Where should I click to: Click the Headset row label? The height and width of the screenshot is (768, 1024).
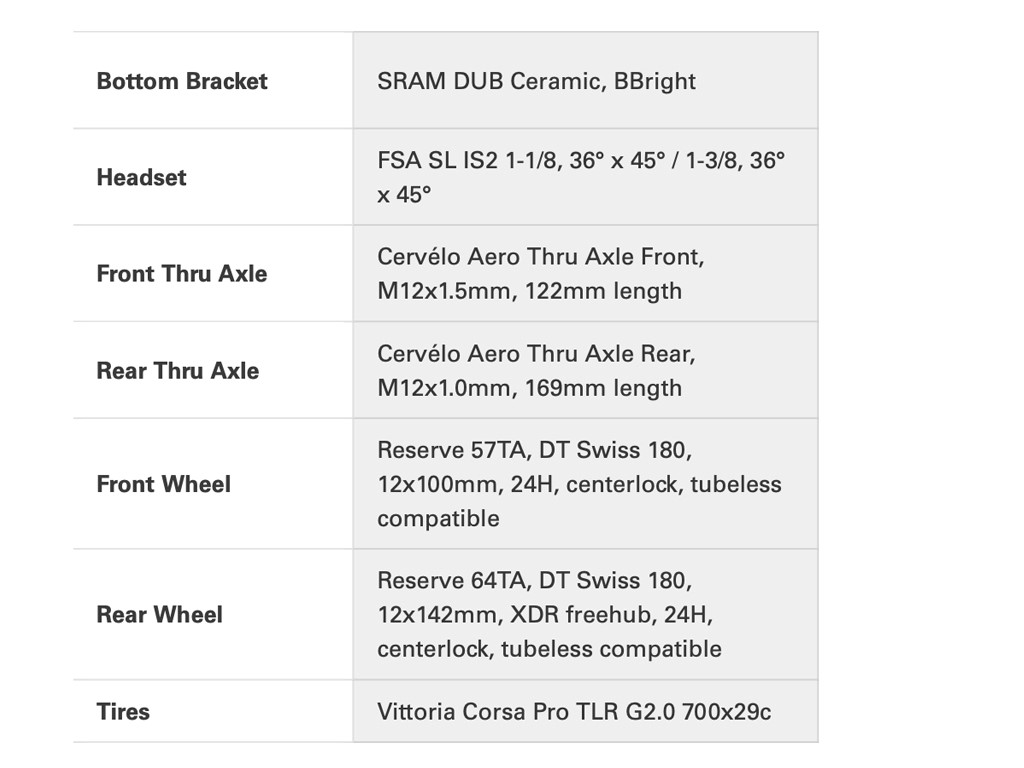(x=141, y=177)
